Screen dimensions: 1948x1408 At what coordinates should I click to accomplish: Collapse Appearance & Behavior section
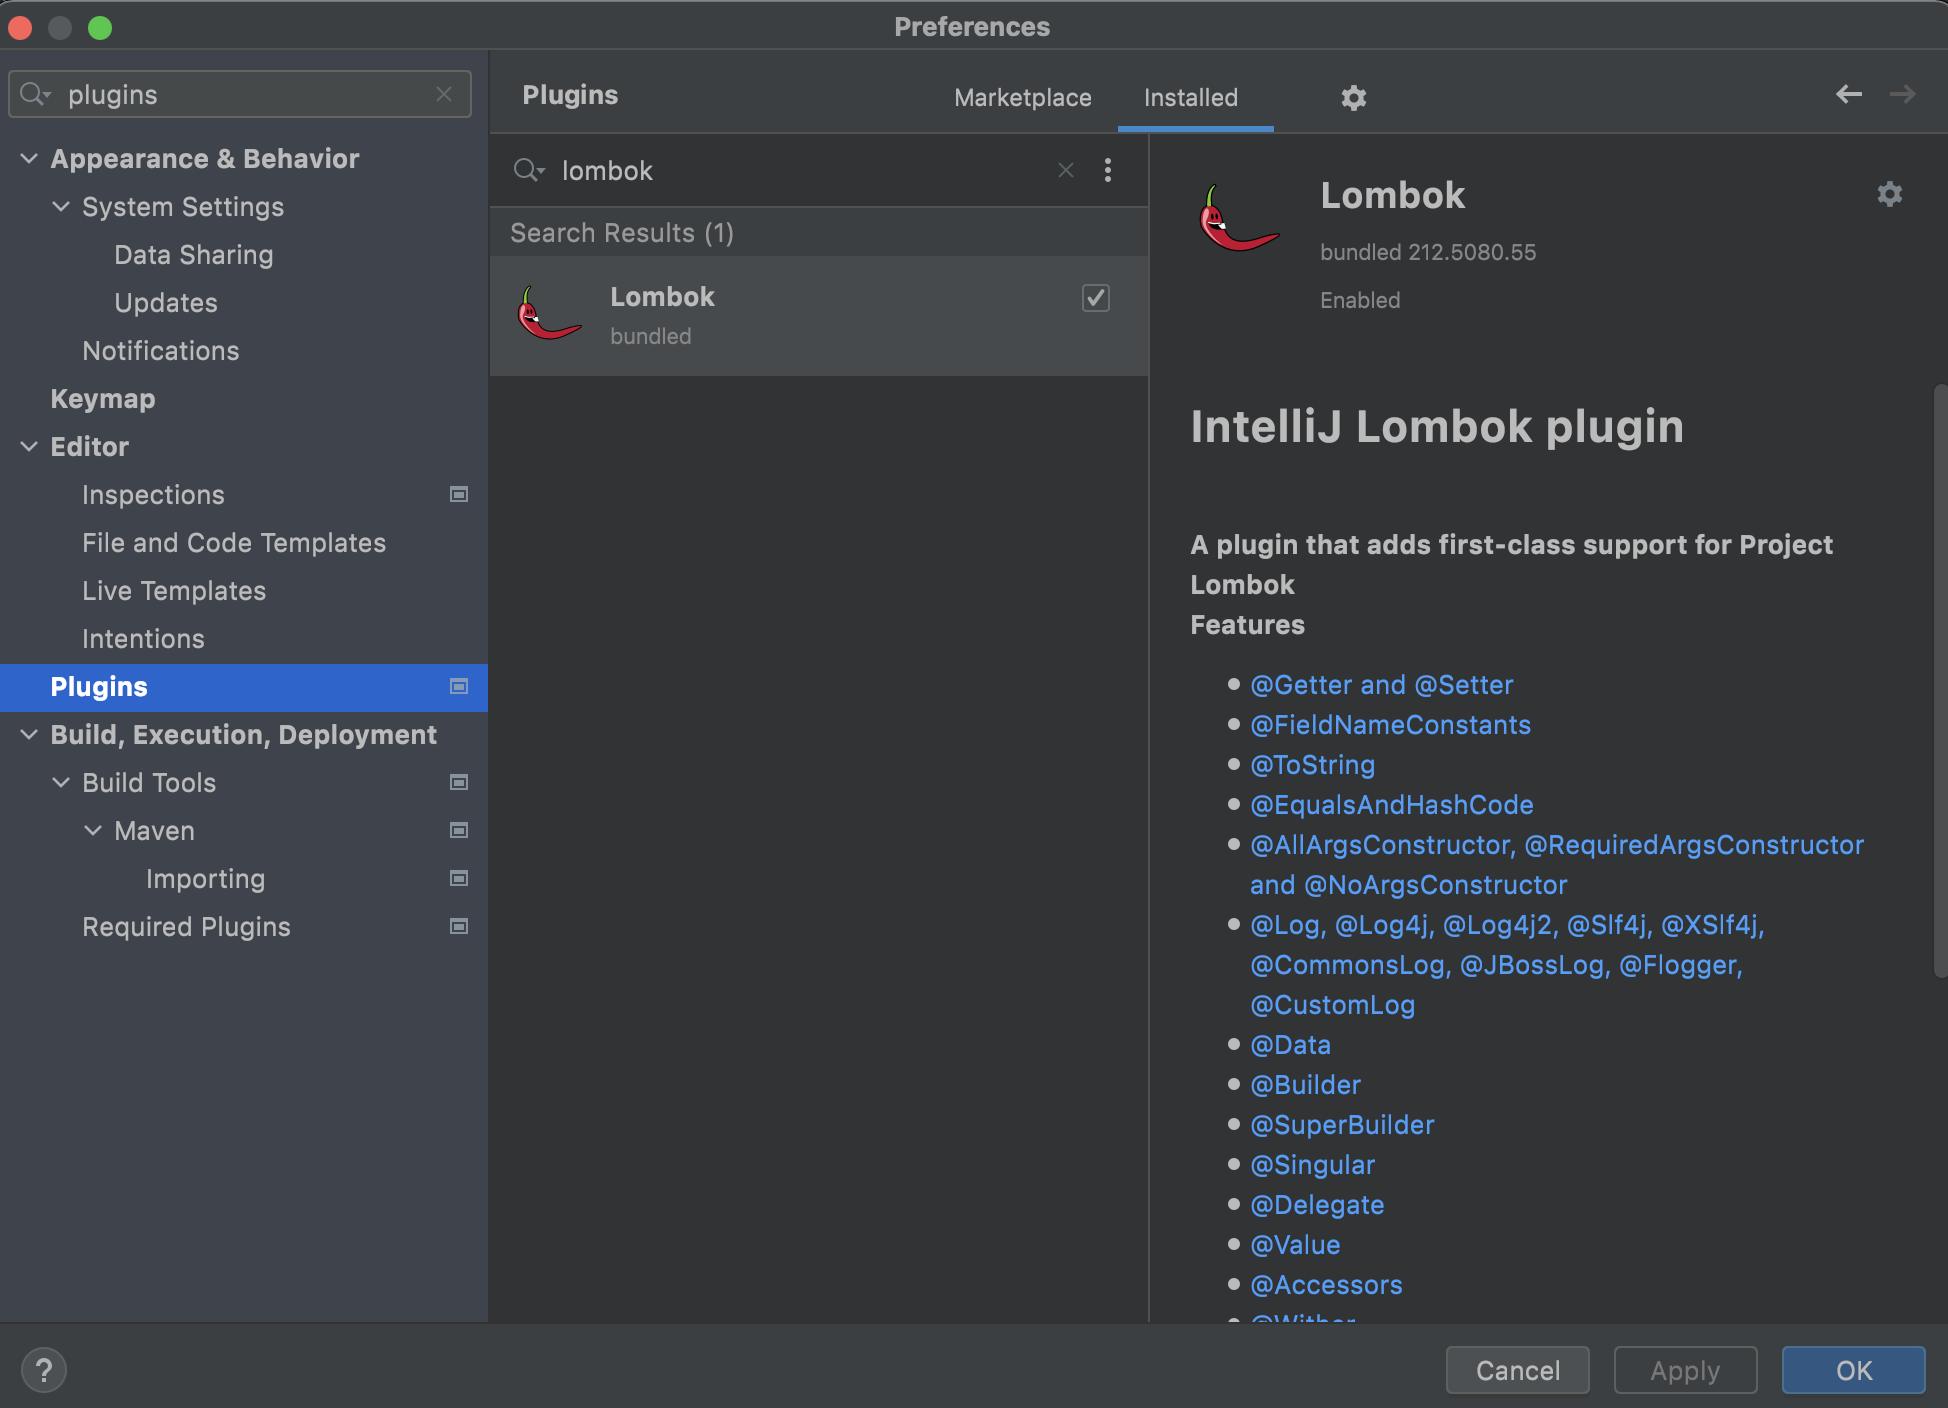pos(29,158)
